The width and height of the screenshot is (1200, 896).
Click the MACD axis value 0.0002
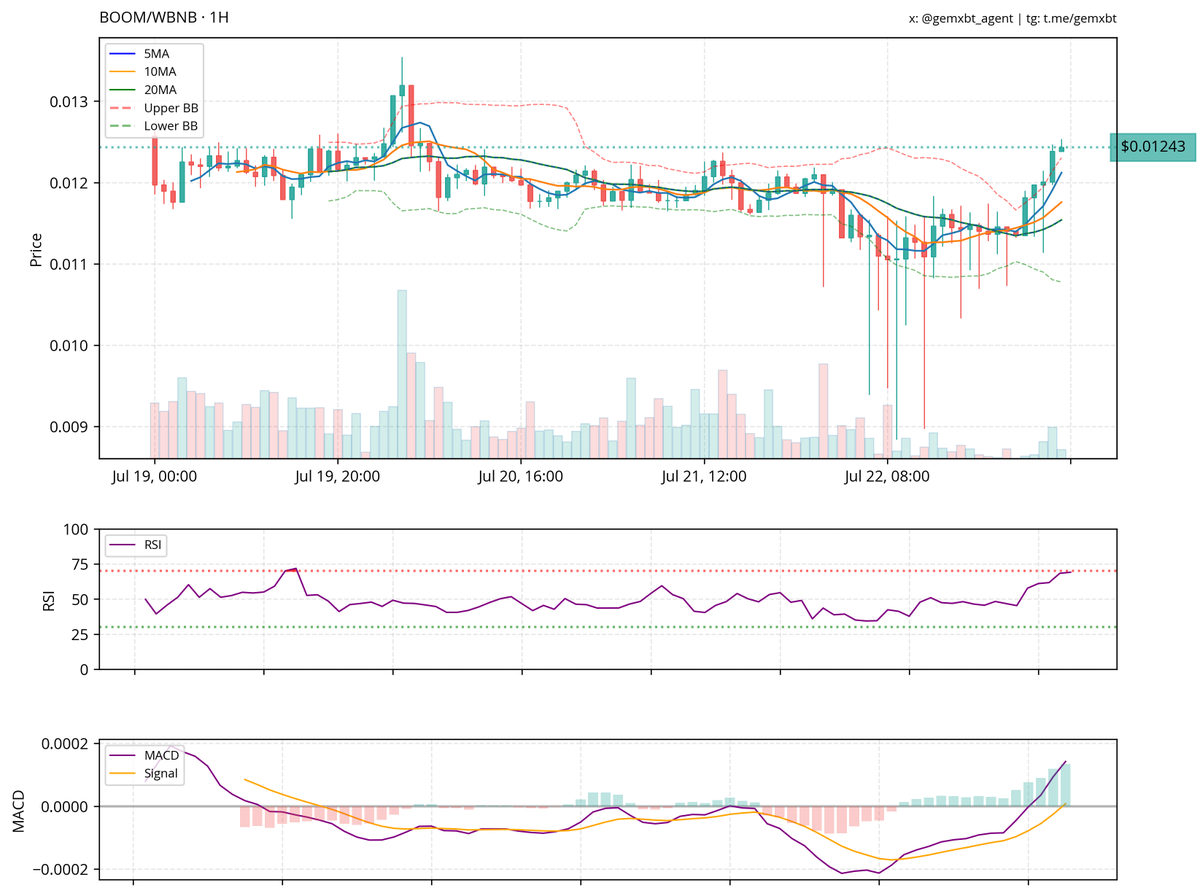tap(66, 744)
